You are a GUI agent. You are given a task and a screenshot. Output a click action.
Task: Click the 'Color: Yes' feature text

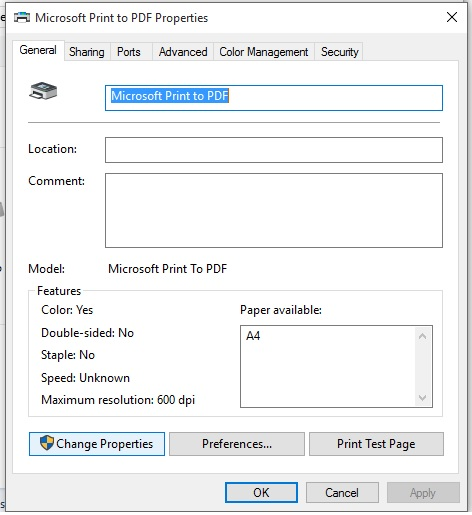point(67,310)
